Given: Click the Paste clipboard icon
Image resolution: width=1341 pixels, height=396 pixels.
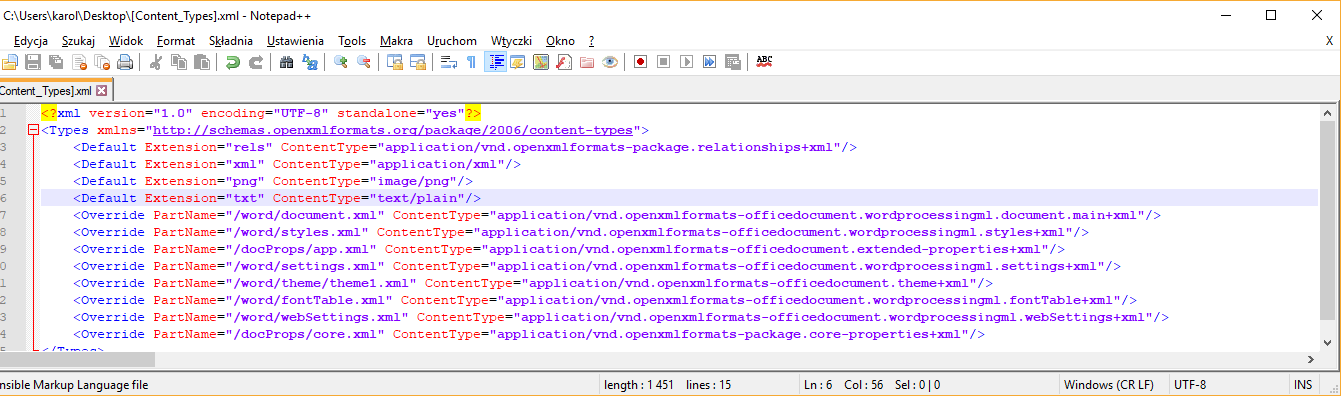Looking at the screenshot, I should pos(202,62).
